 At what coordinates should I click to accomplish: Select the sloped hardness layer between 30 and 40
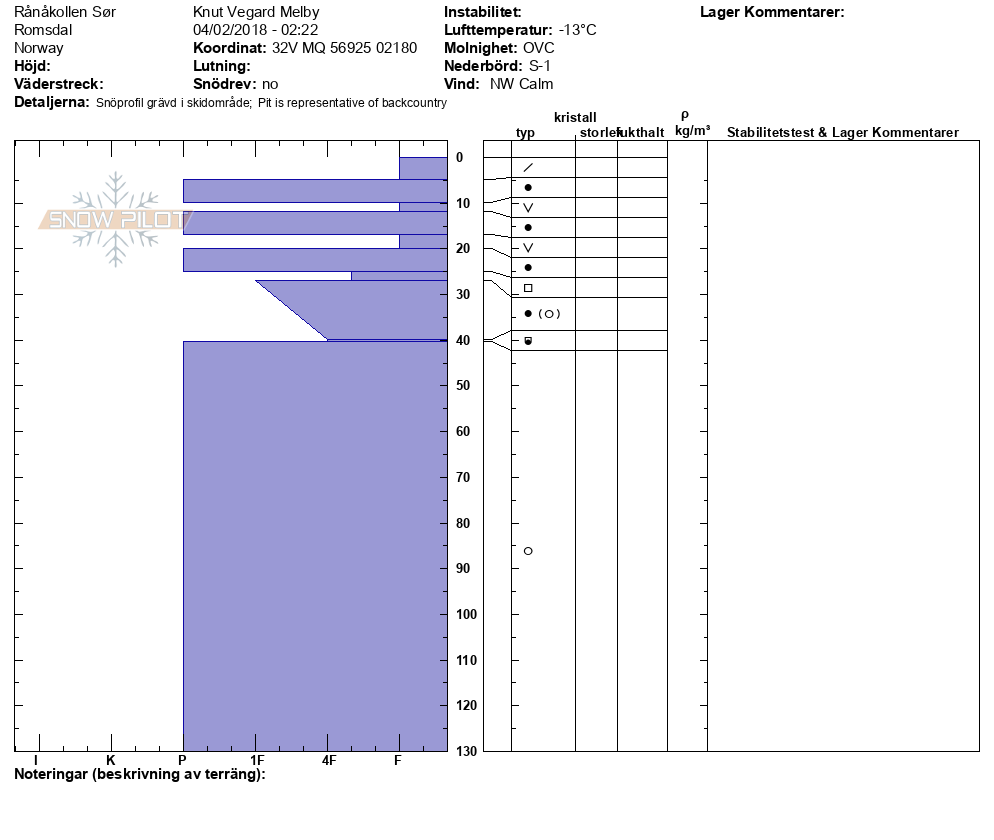click(351, 310)
